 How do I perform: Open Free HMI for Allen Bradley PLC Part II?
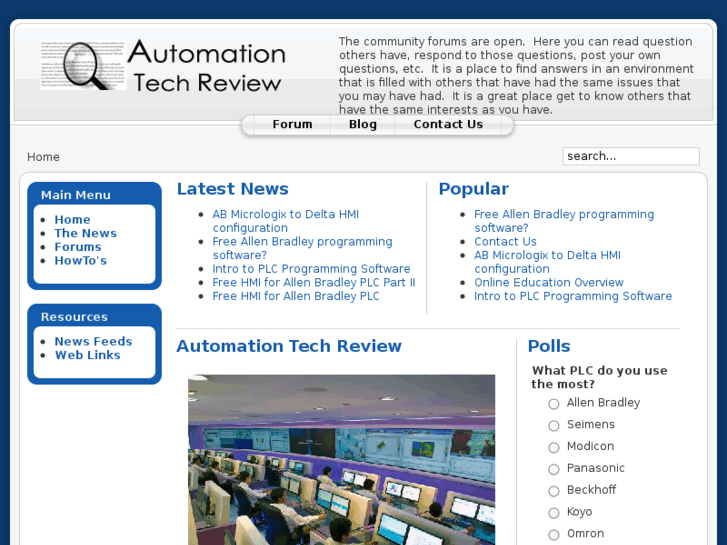pos(313,282)
